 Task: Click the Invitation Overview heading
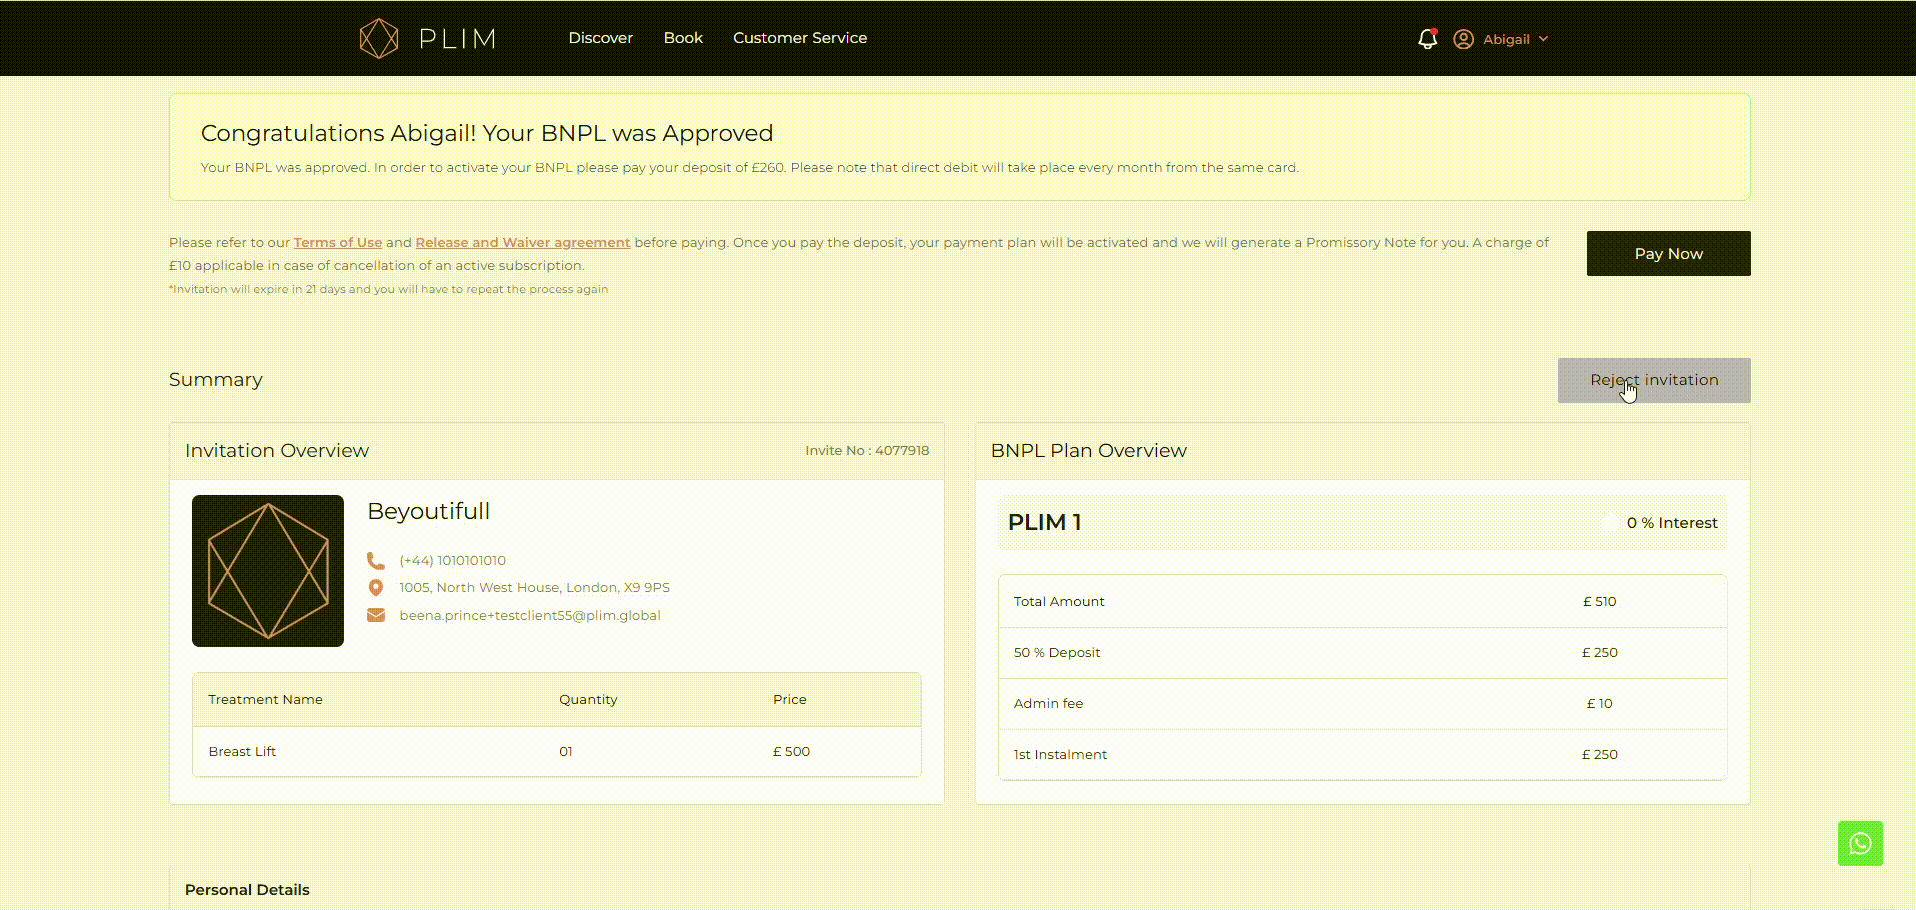coord(277,450)
